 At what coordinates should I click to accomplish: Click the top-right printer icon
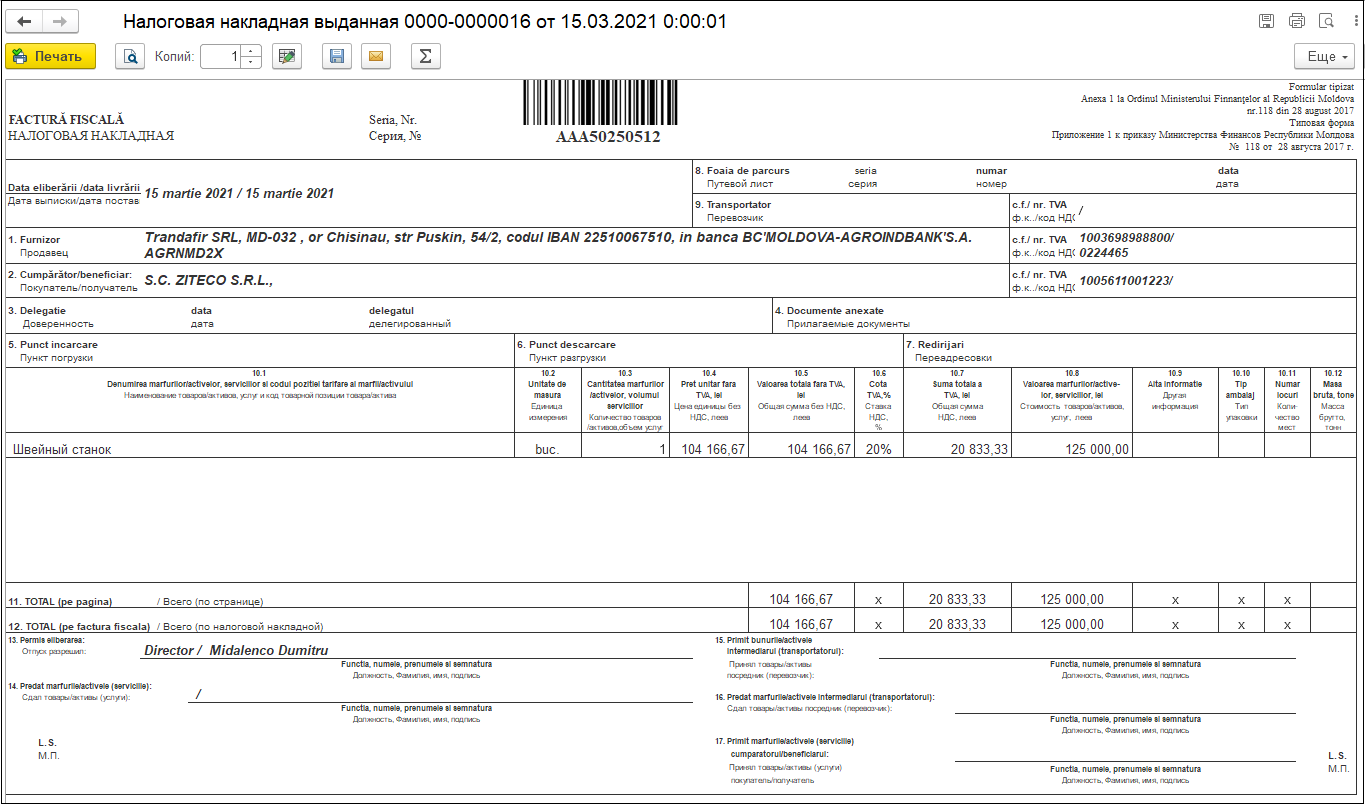pos(1297,21)
